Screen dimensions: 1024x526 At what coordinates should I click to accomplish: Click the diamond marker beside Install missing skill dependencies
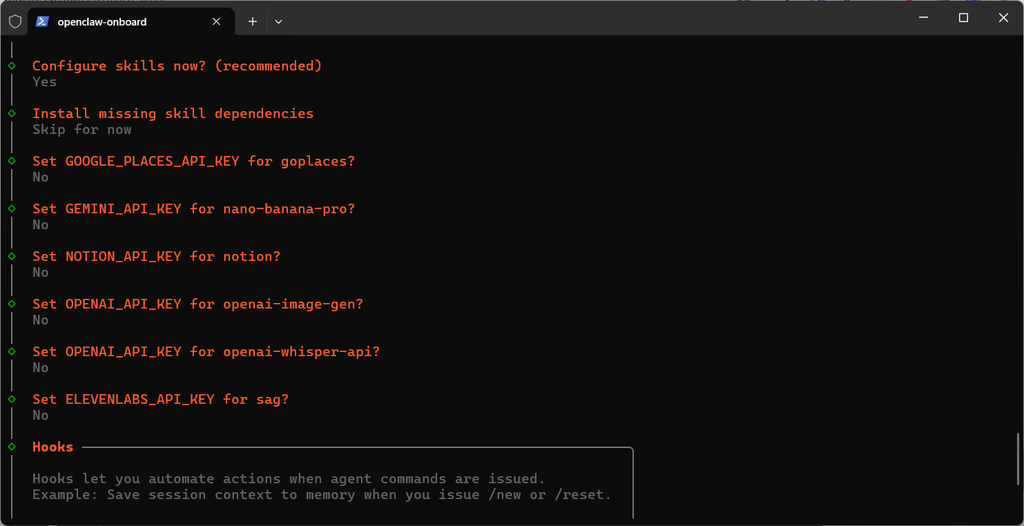tap(12, 114)
